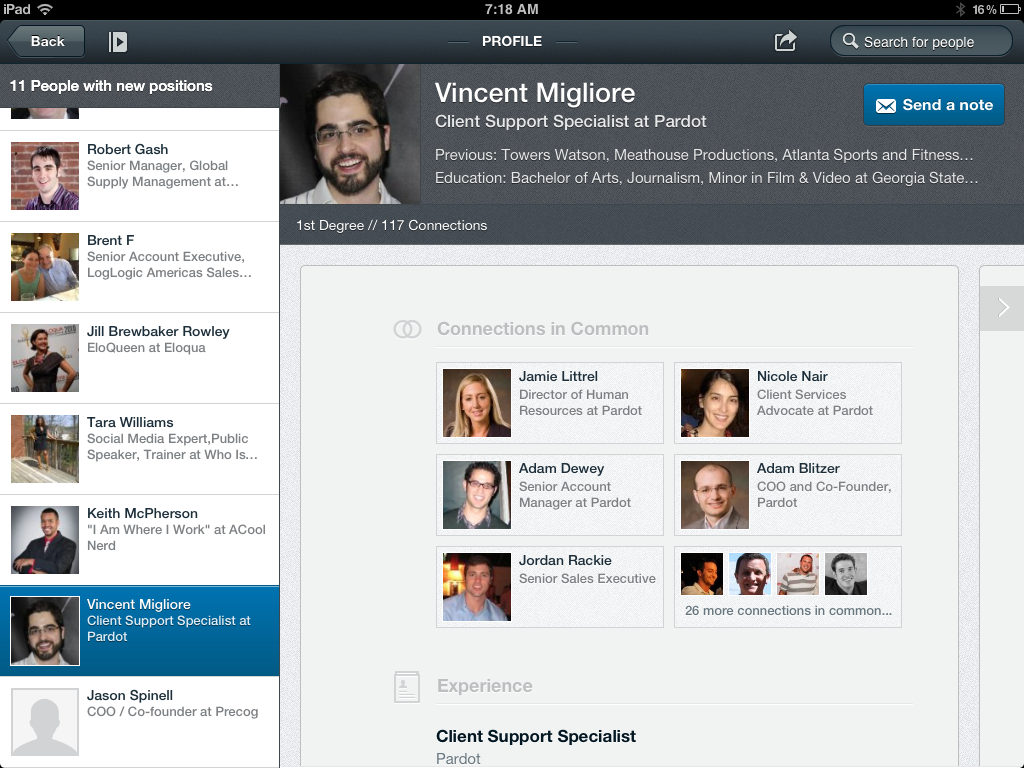The image size is (1024, 768).
Task: Open Jamie Littrel connection card
Action: (550, 403)
